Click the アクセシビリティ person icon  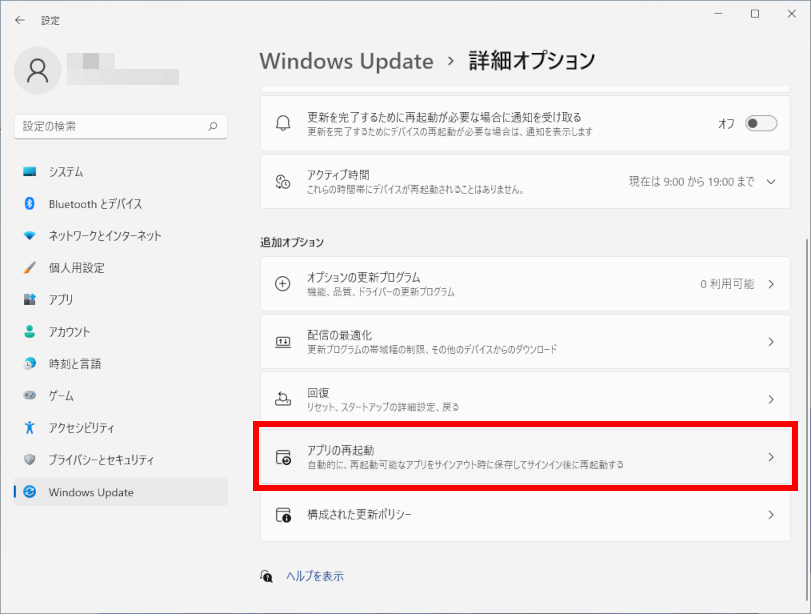(x=29, y=428)
